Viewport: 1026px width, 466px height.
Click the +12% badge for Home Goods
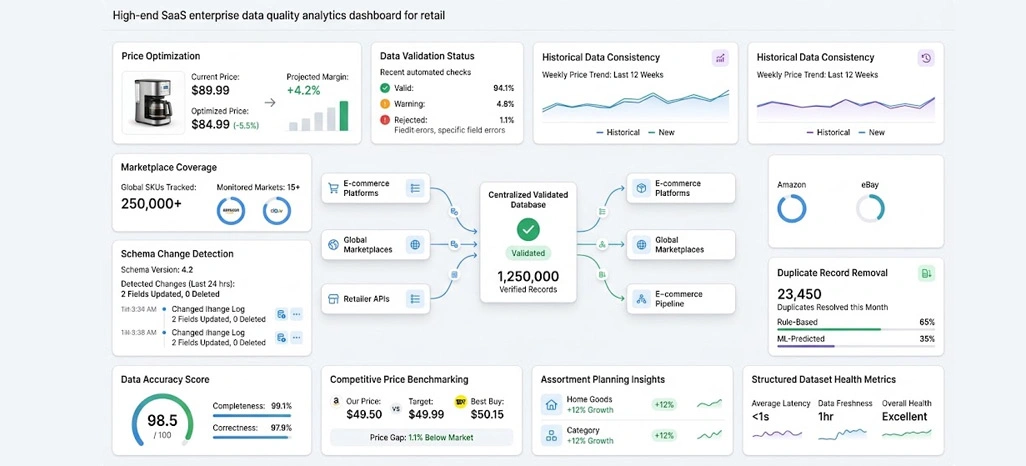664,404
